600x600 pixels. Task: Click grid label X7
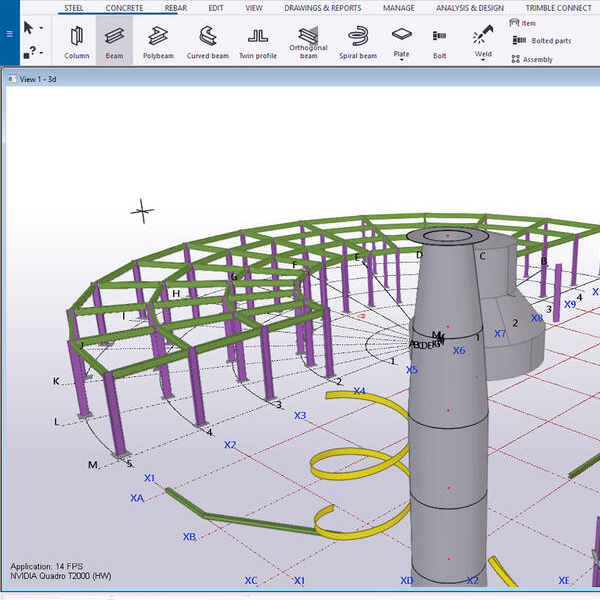(x=500, y=333)
